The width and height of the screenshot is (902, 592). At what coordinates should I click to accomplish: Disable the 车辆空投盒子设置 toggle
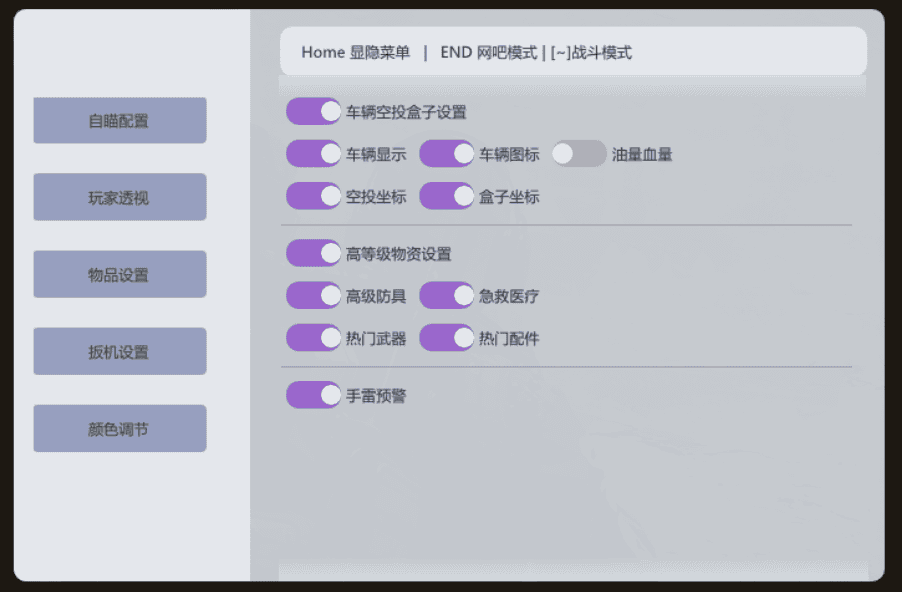click(314, 112)
